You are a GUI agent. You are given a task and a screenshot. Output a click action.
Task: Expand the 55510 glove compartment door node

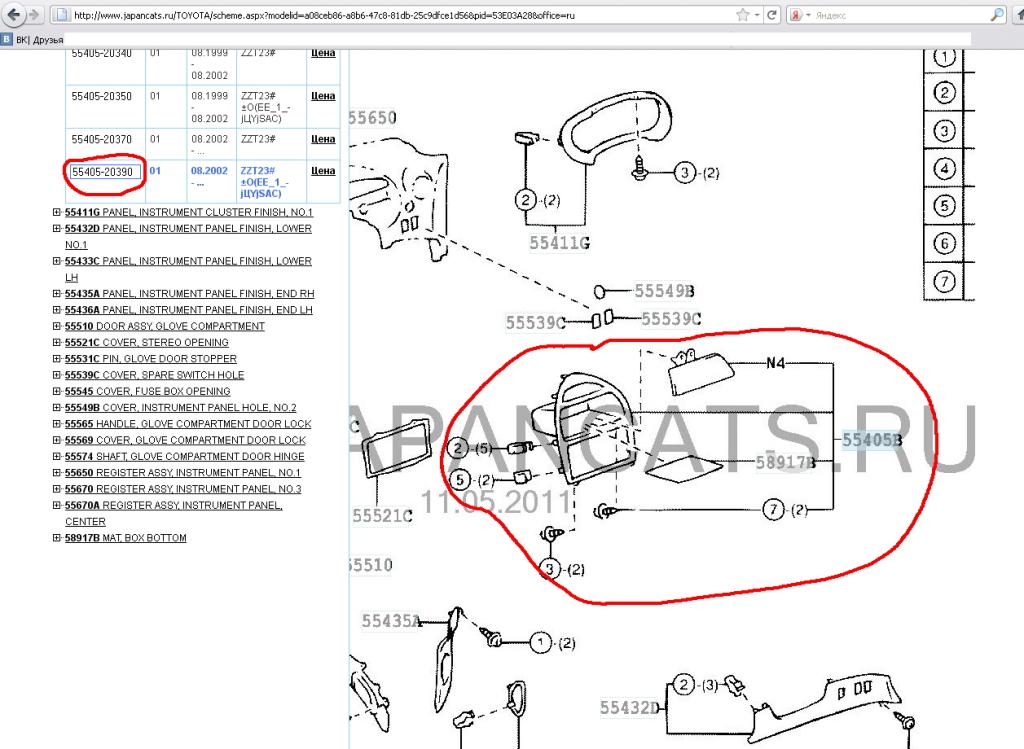57,326
